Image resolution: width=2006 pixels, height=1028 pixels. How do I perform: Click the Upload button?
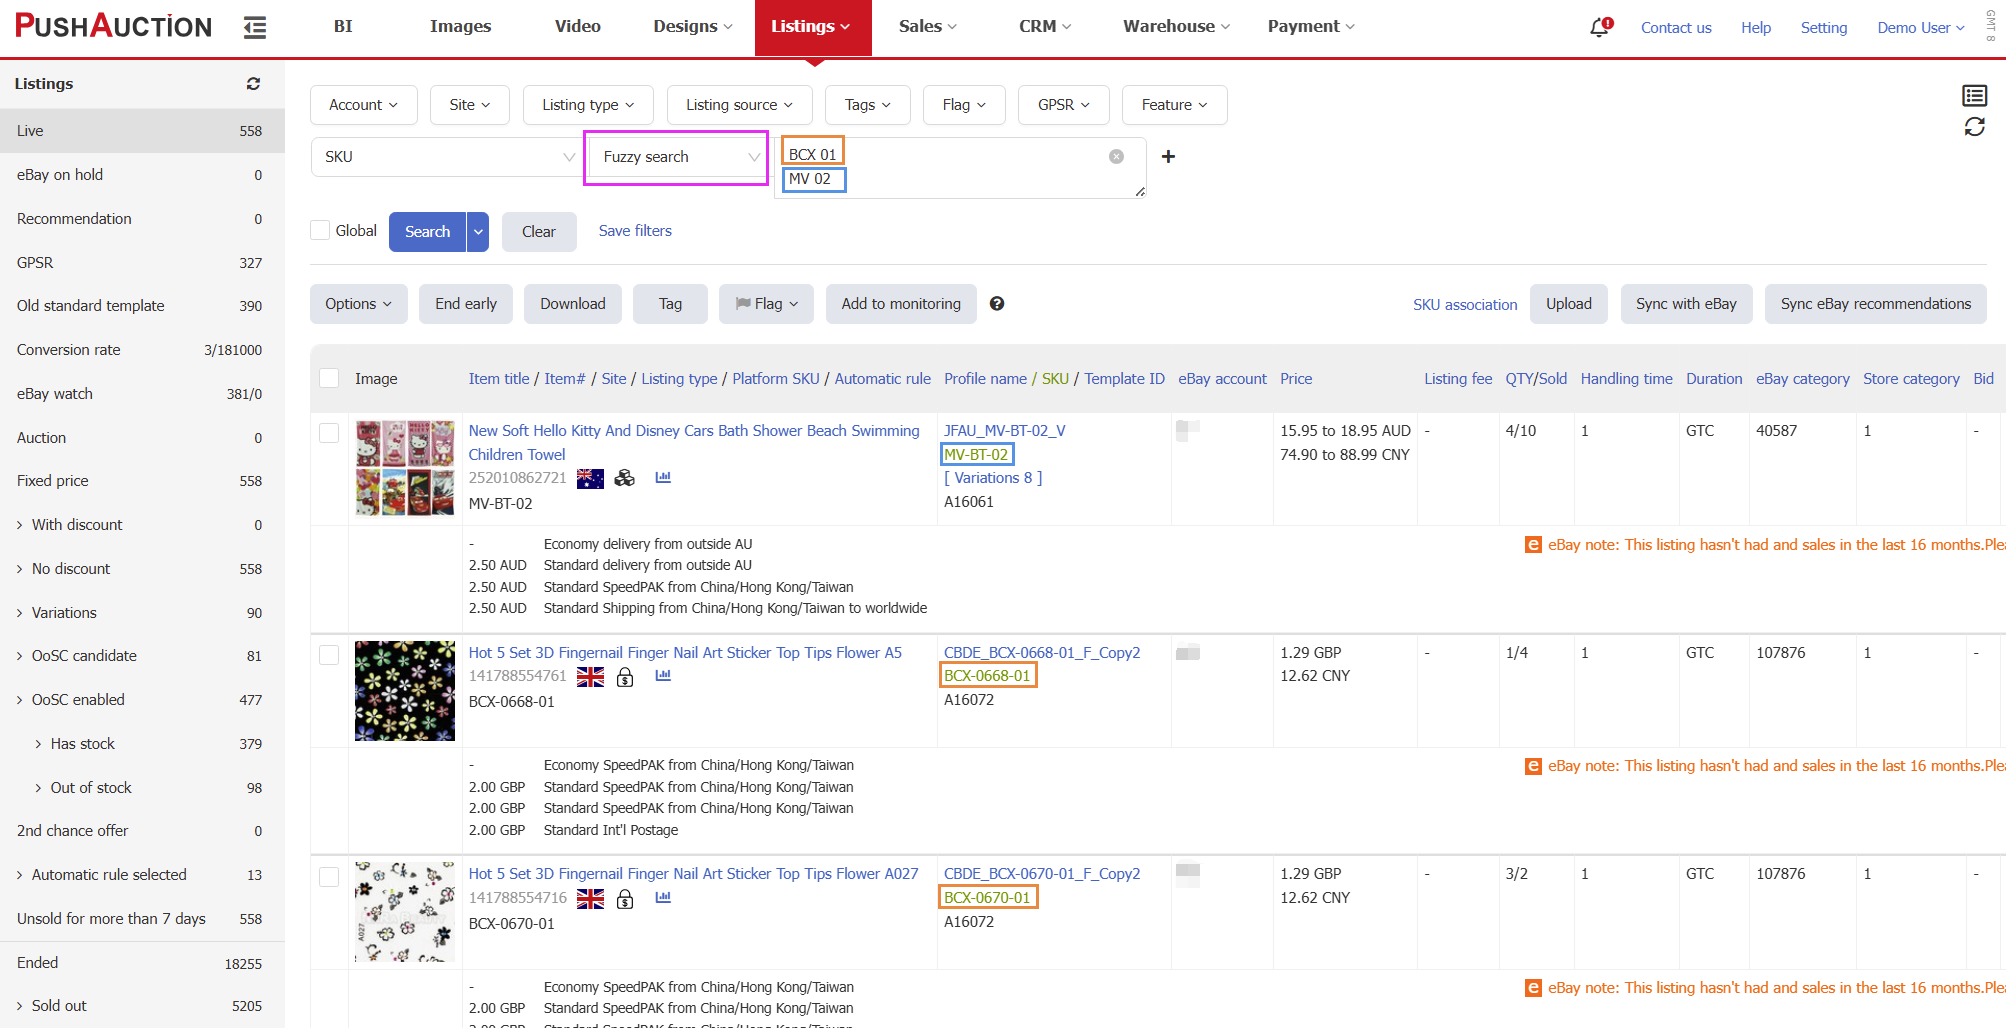tap(1569, 304)
